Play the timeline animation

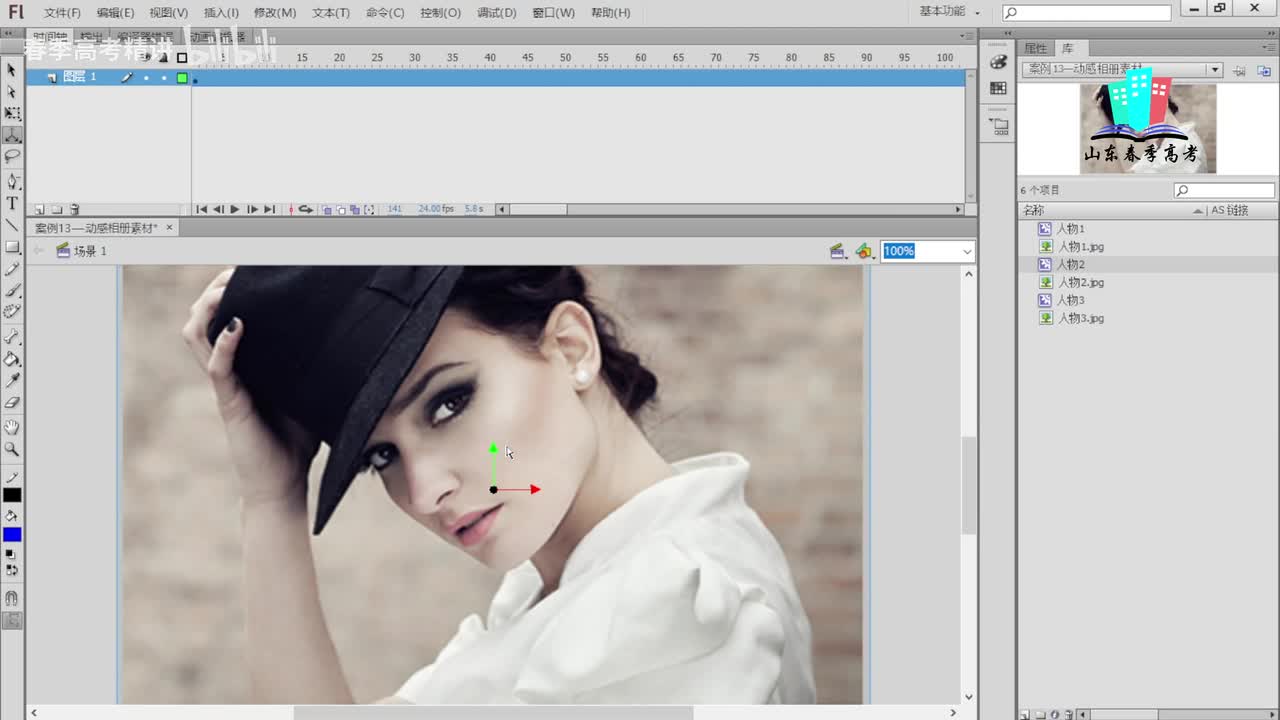point(235,209)
